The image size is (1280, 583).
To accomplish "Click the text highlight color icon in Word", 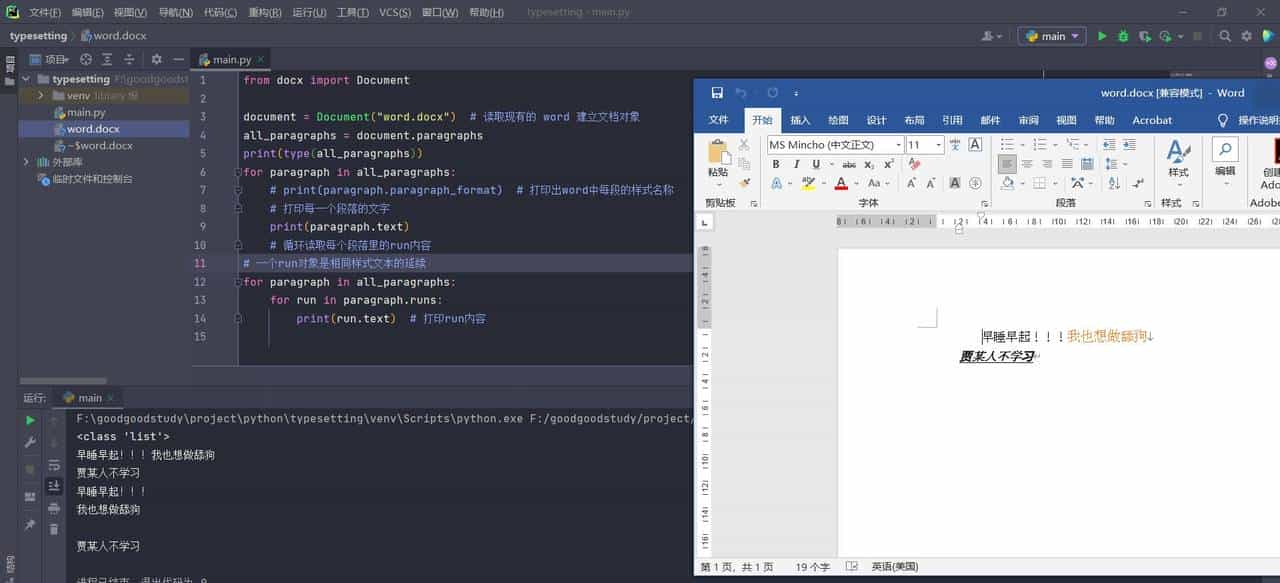I will click(806, 182).
